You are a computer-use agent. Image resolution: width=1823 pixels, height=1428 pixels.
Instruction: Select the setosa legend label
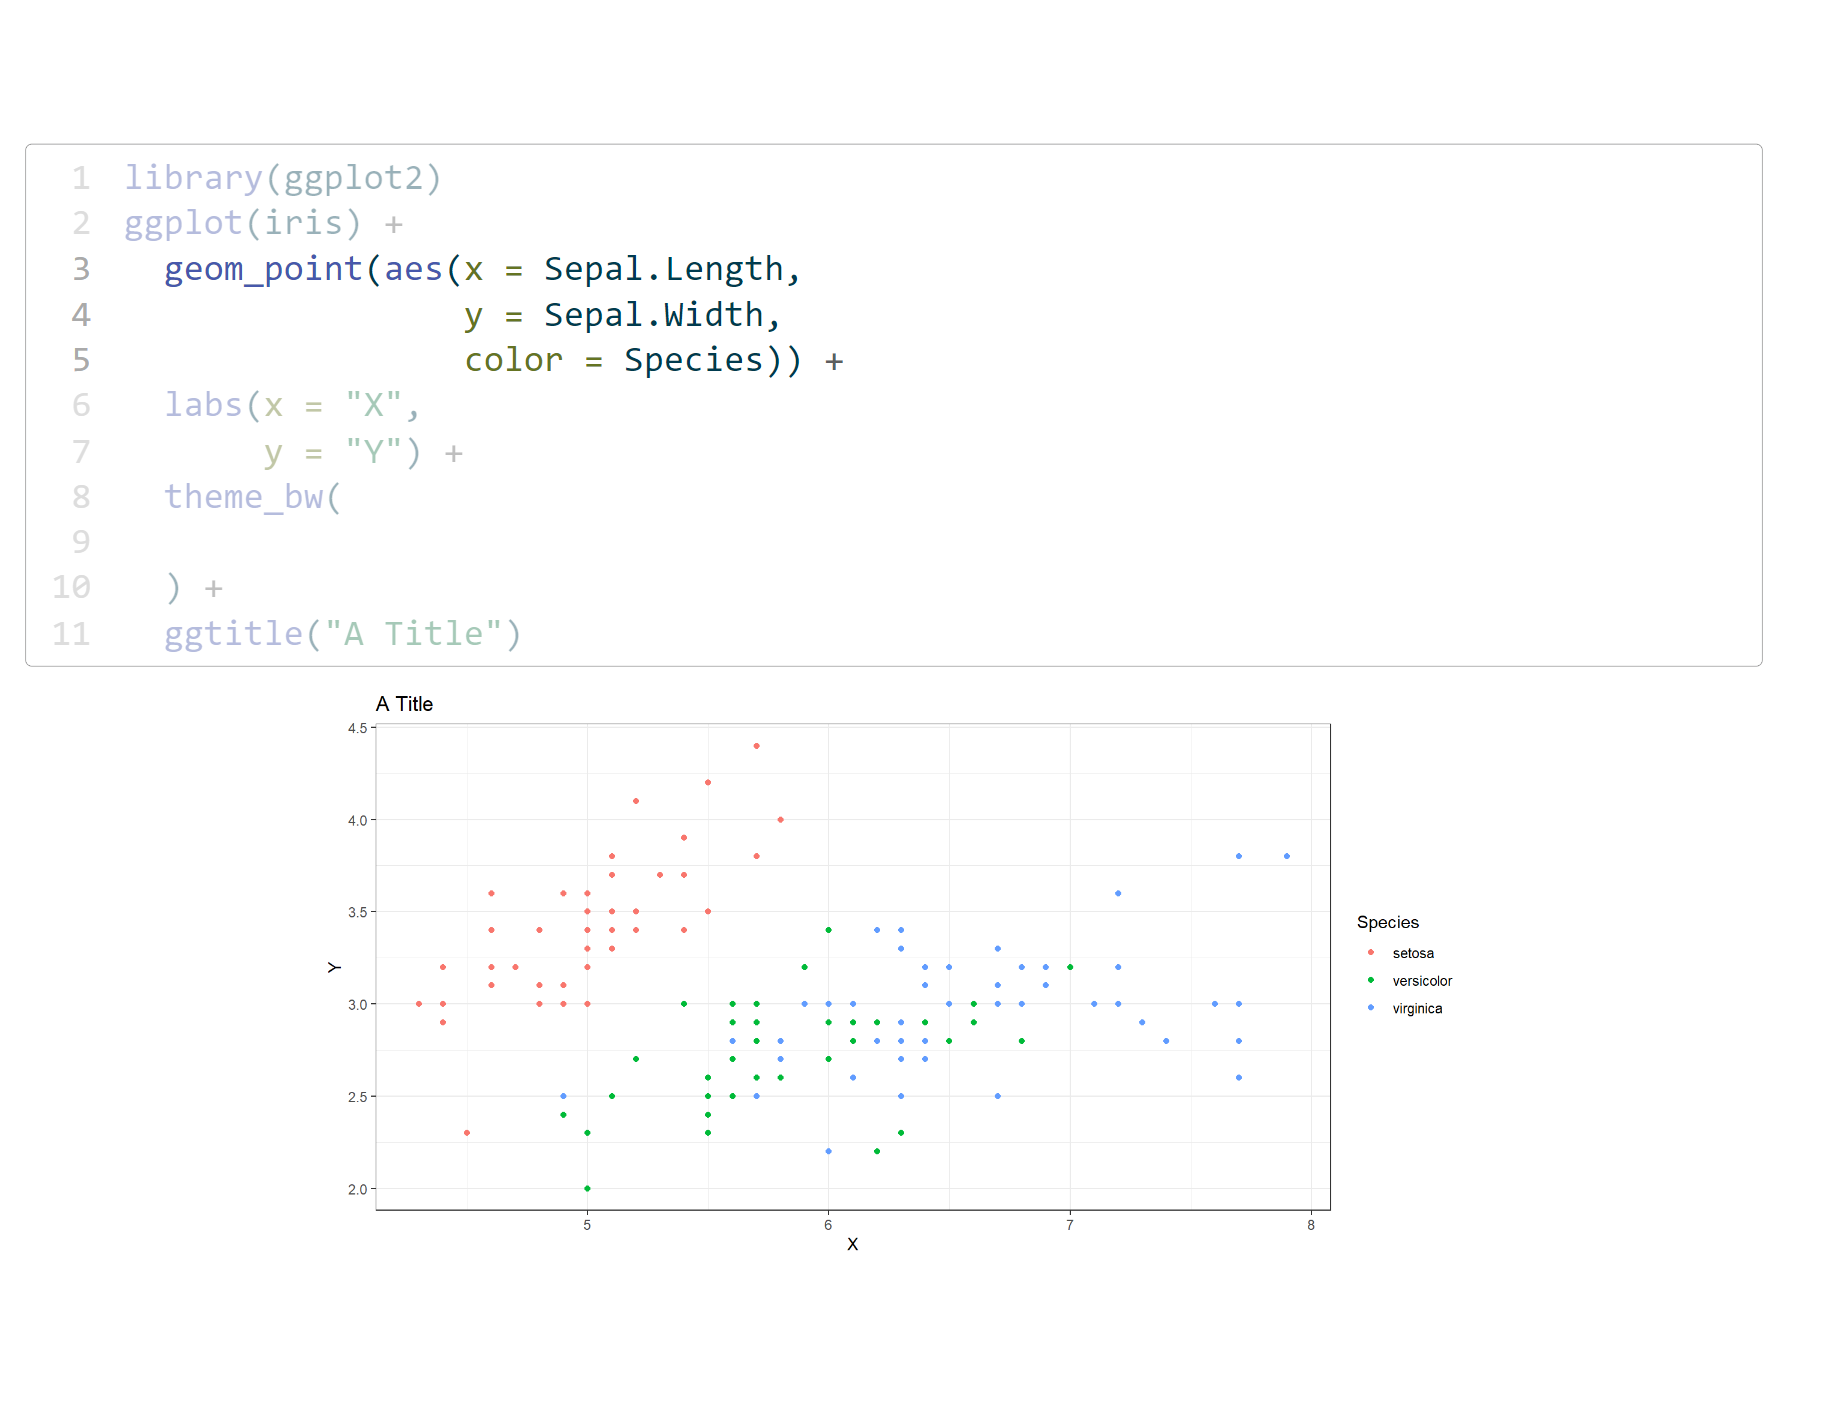pyautogui.click(x=1412, y=953)
